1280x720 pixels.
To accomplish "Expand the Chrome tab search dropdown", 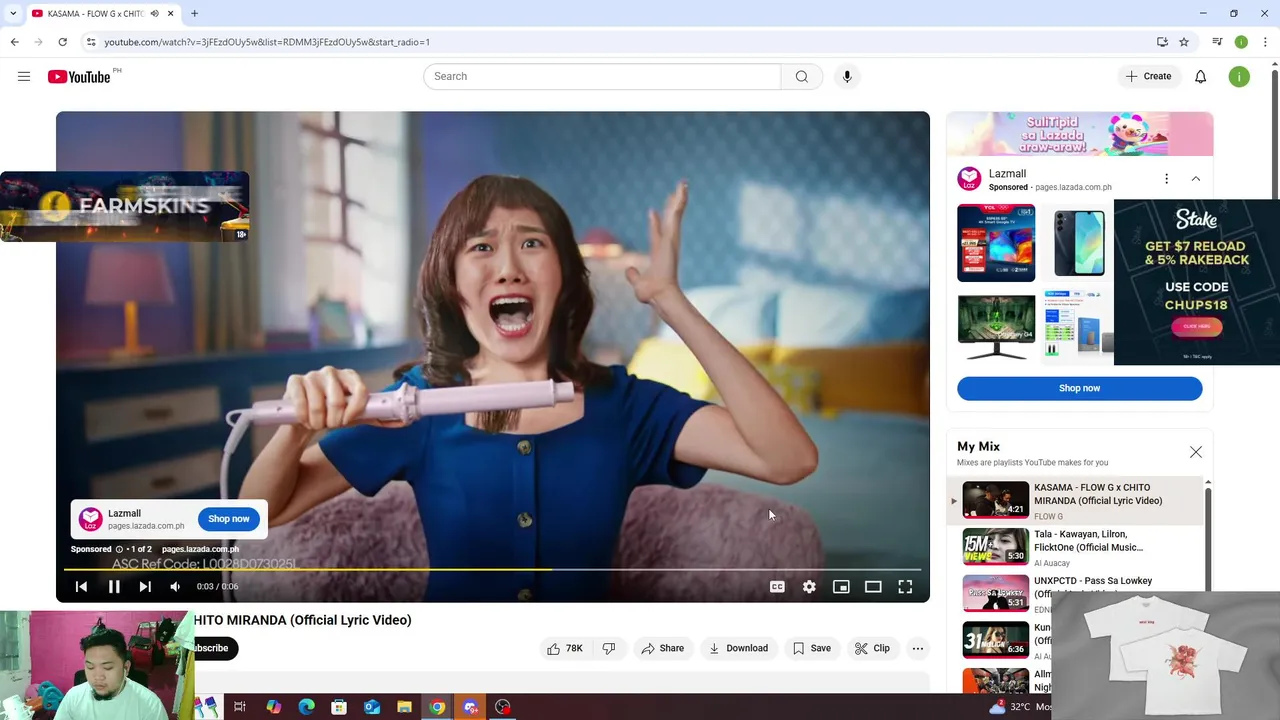I will (x=13, y=13).
